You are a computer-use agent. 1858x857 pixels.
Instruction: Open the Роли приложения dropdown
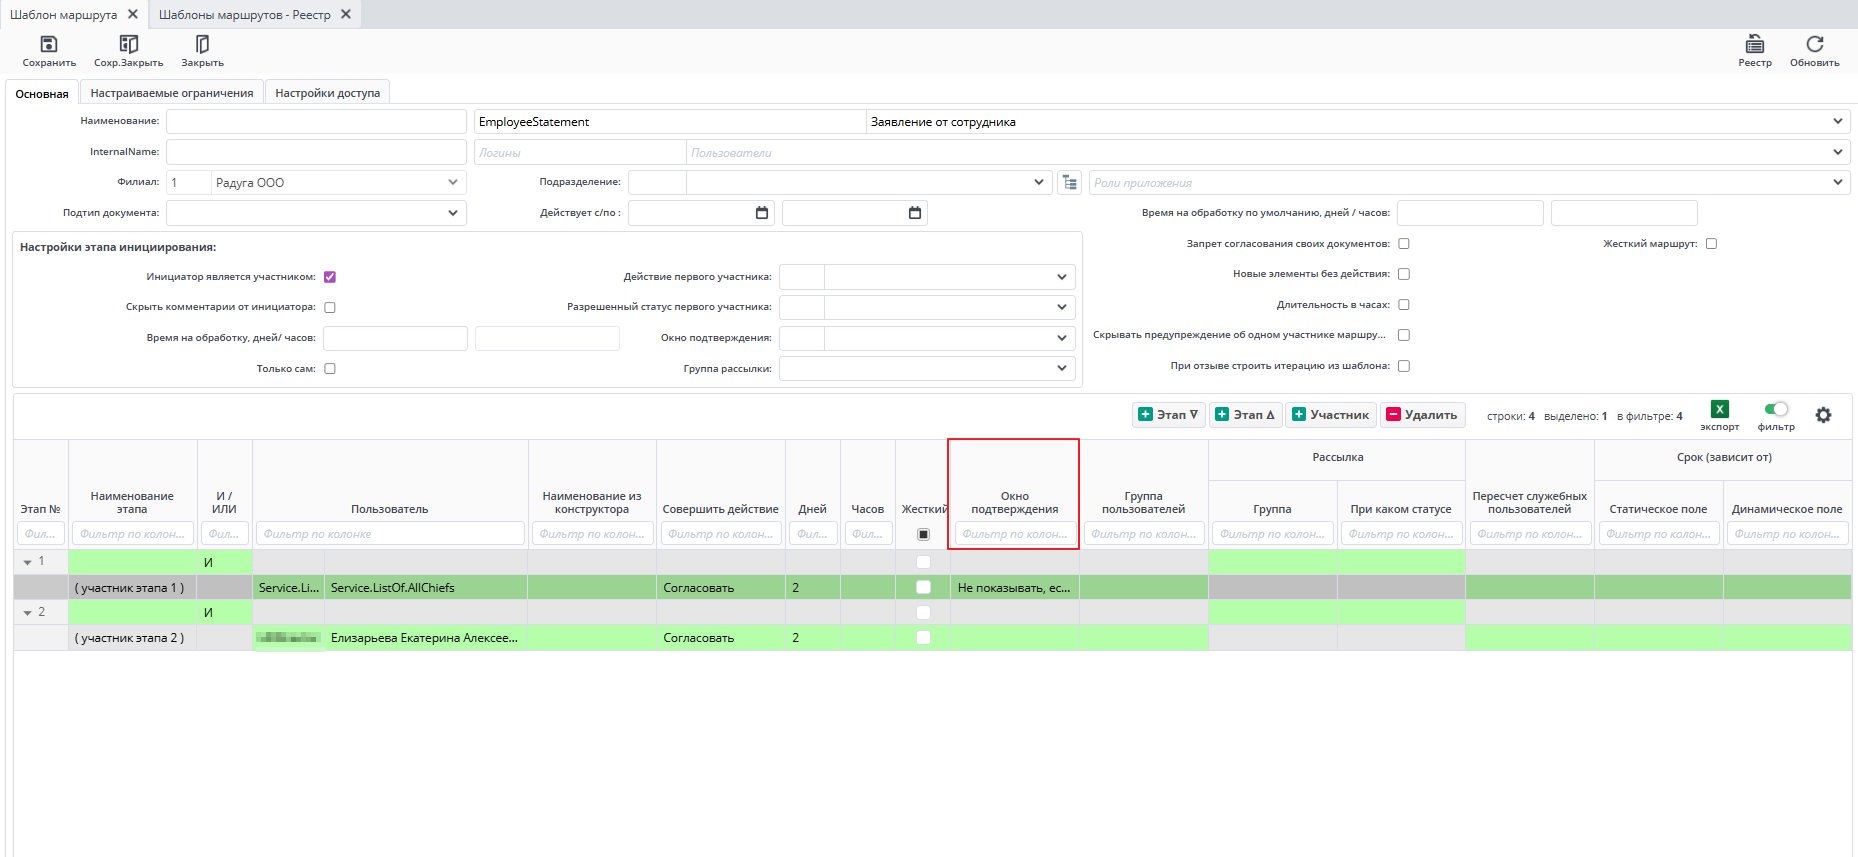(x=1838, y=182)
